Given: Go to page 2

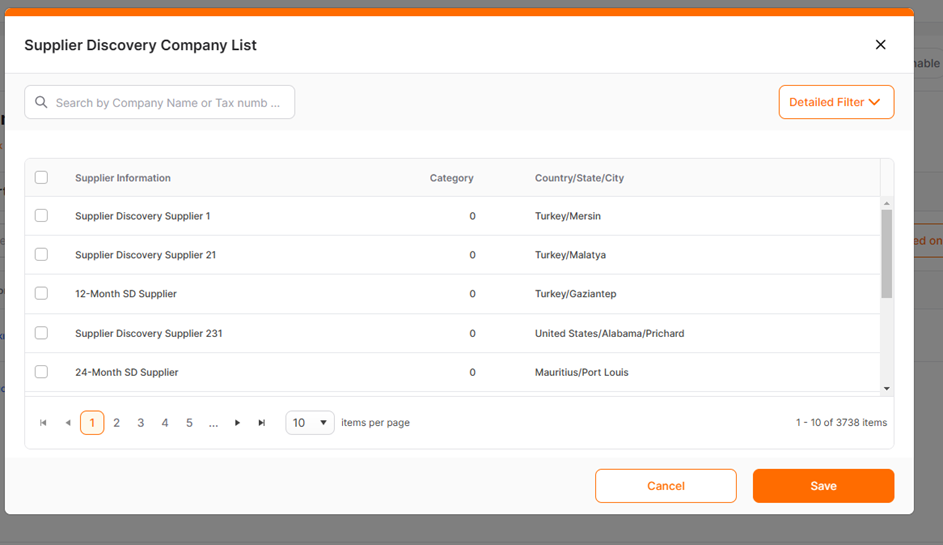Looking at the screenshot, I should (x=117, y=423).
